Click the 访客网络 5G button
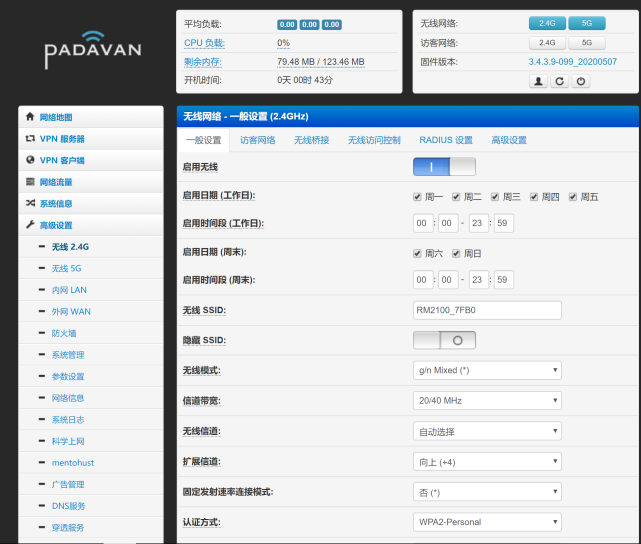Viewport: 641px width, 544px height. 587,43
